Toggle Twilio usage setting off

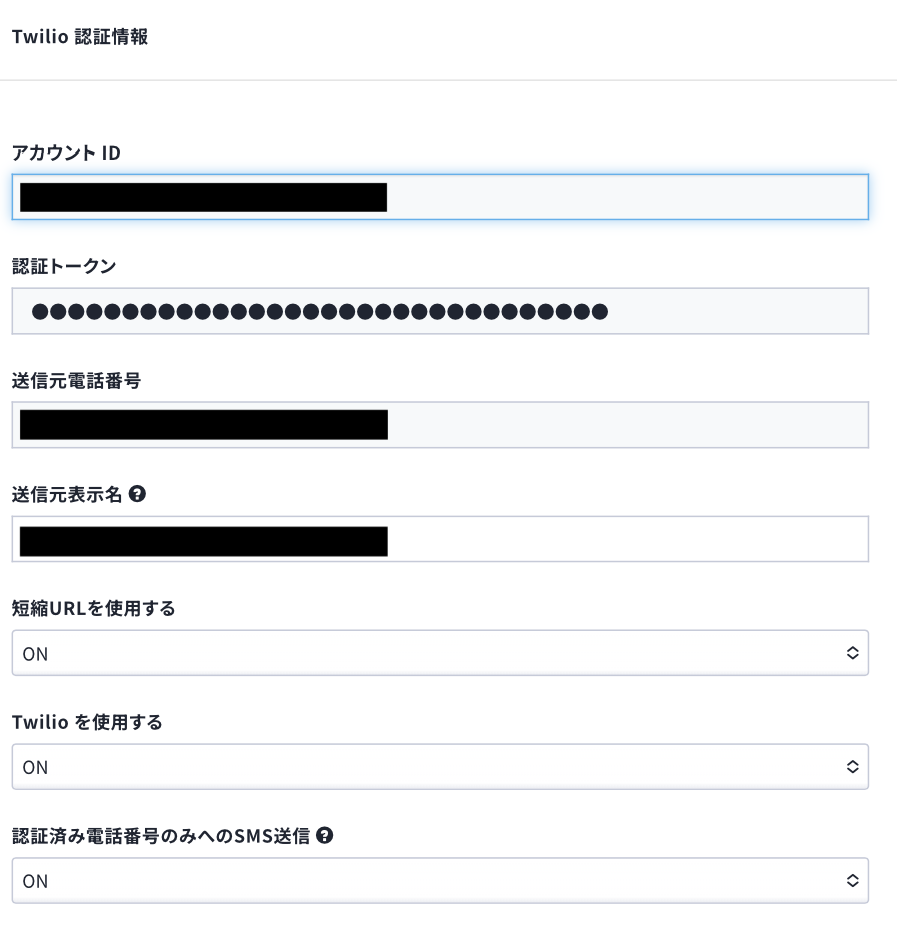tap(440, 767)
